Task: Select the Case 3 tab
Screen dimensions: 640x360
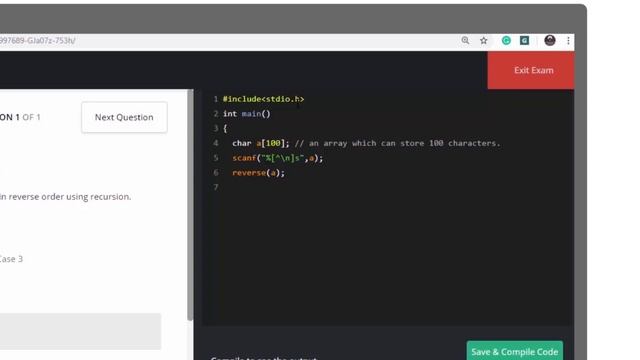Action: (11, 259)
